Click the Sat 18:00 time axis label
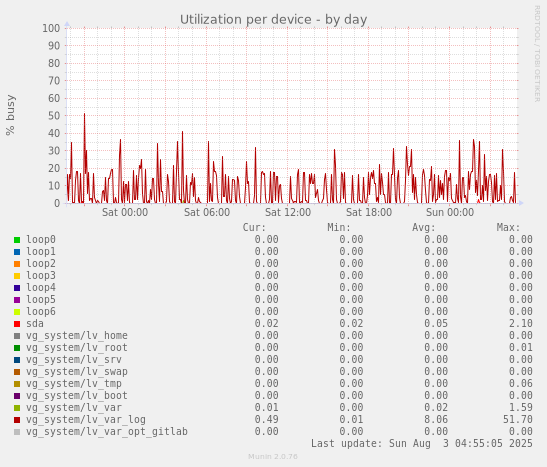This screenshot has height=467, width=547. click(369, 212)
